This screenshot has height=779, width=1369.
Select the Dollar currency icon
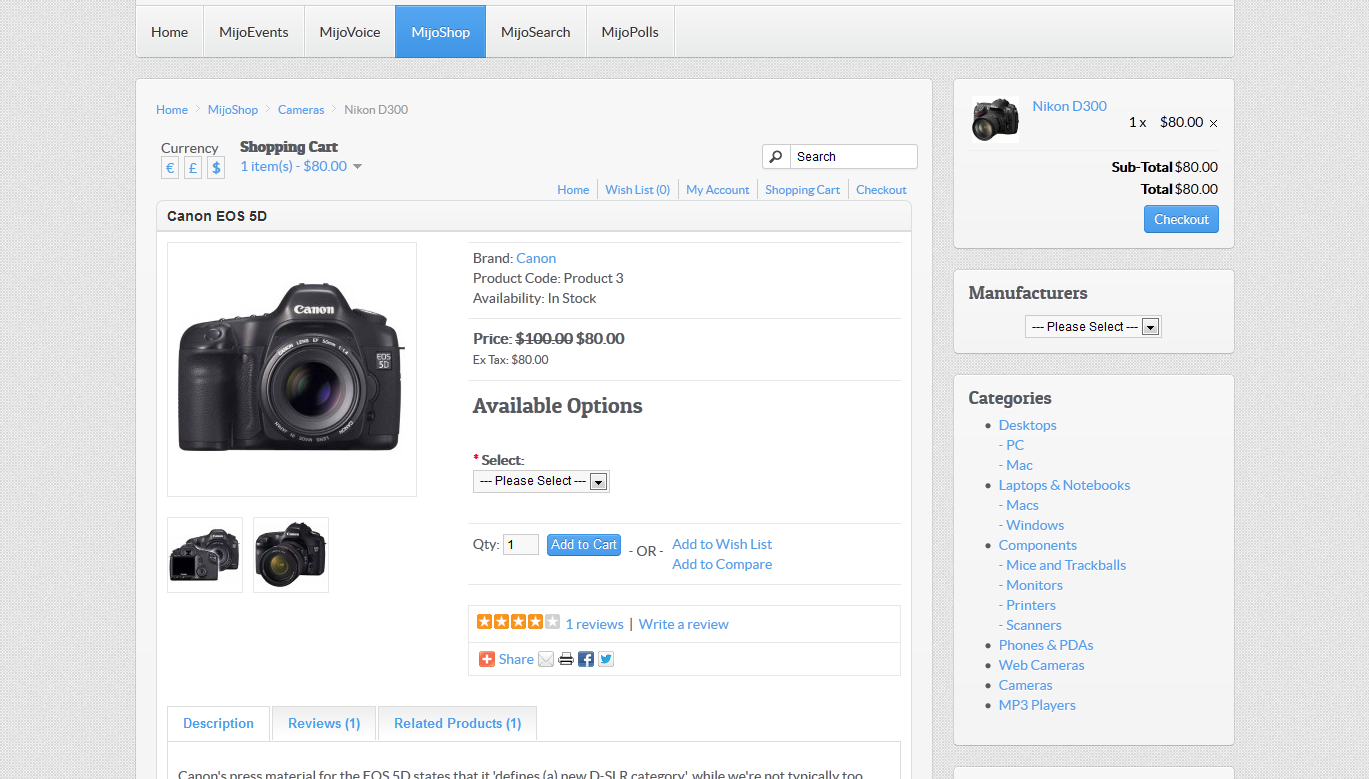click(216, 168)
